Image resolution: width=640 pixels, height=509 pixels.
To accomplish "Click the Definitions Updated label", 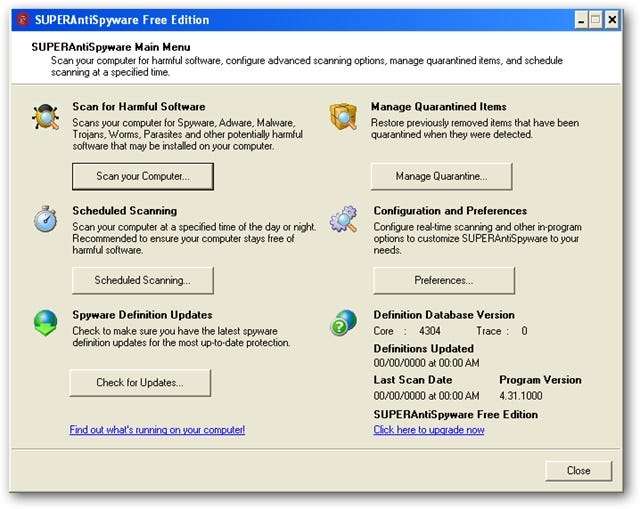I will pos(424,349).
